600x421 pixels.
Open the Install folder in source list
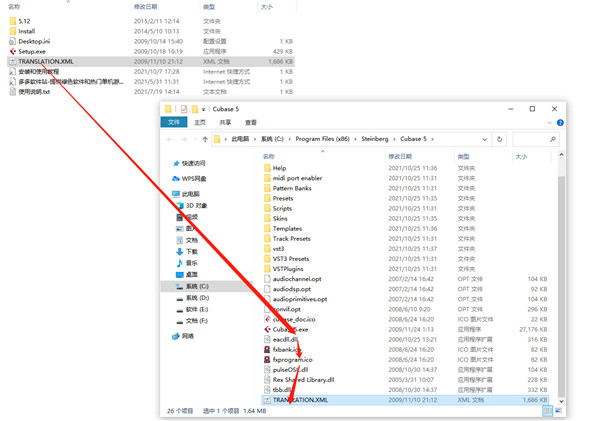(26, 31)
